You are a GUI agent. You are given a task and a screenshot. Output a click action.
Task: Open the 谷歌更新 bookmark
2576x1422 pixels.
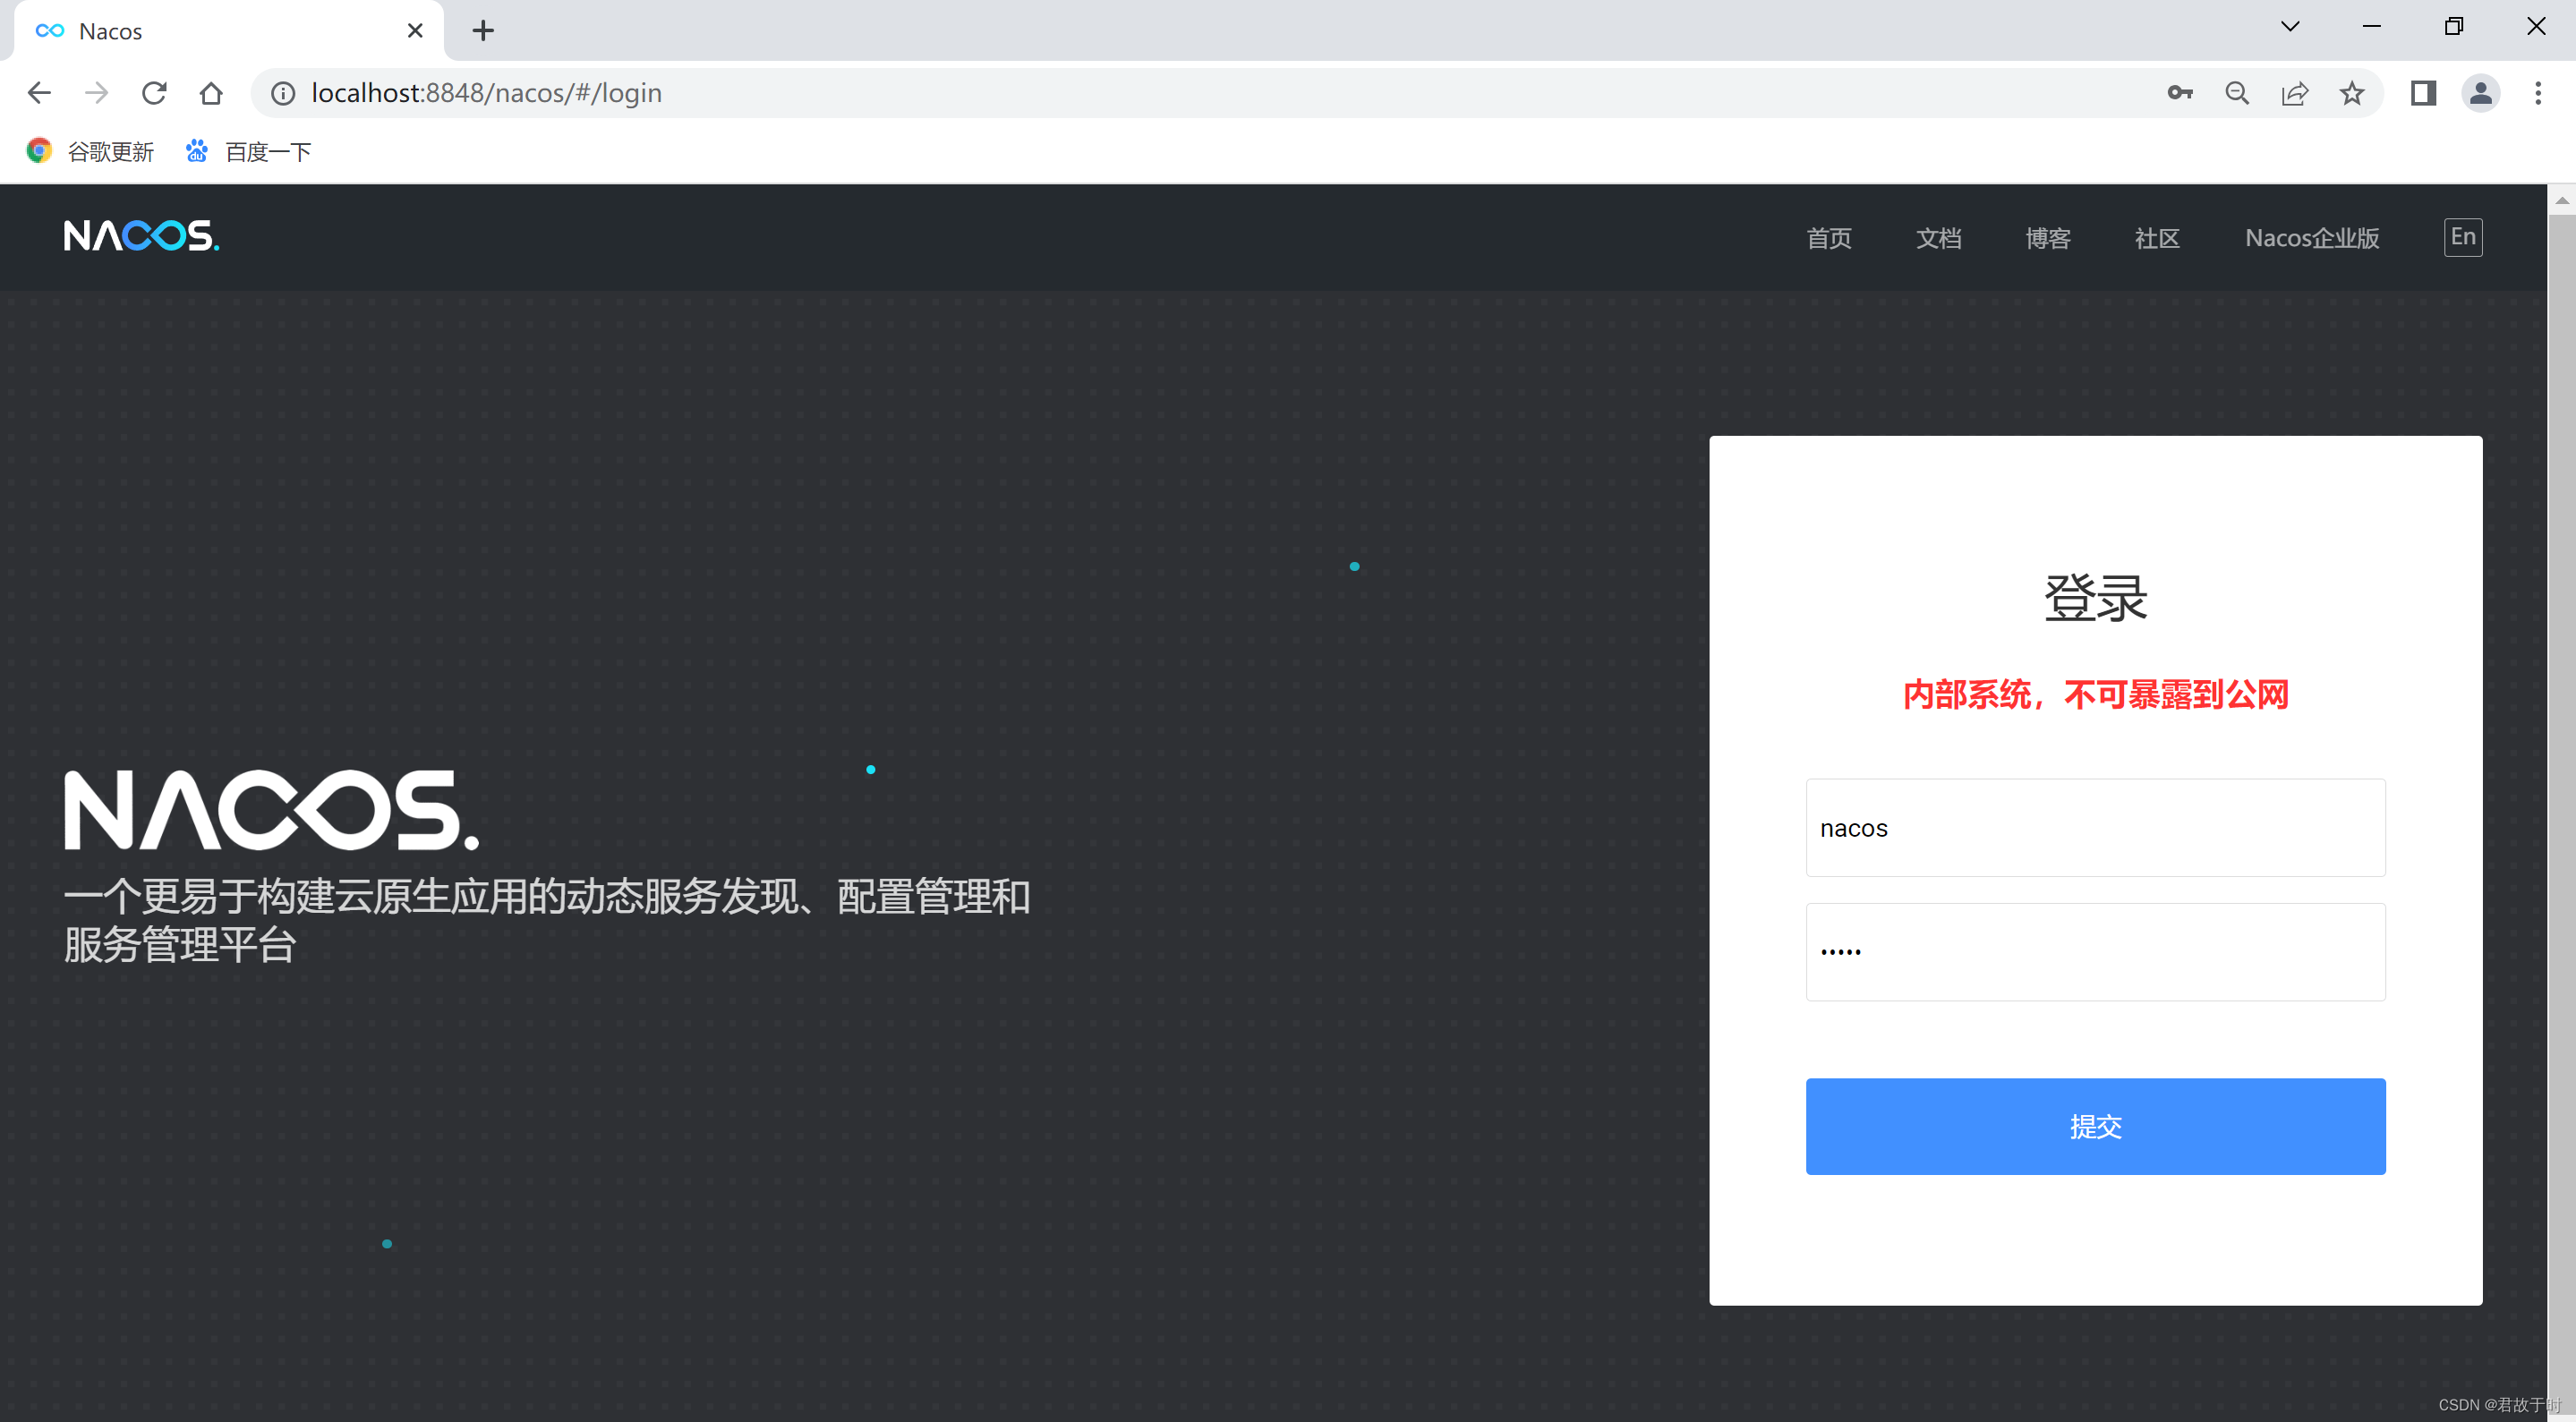[x=90, y=151]
